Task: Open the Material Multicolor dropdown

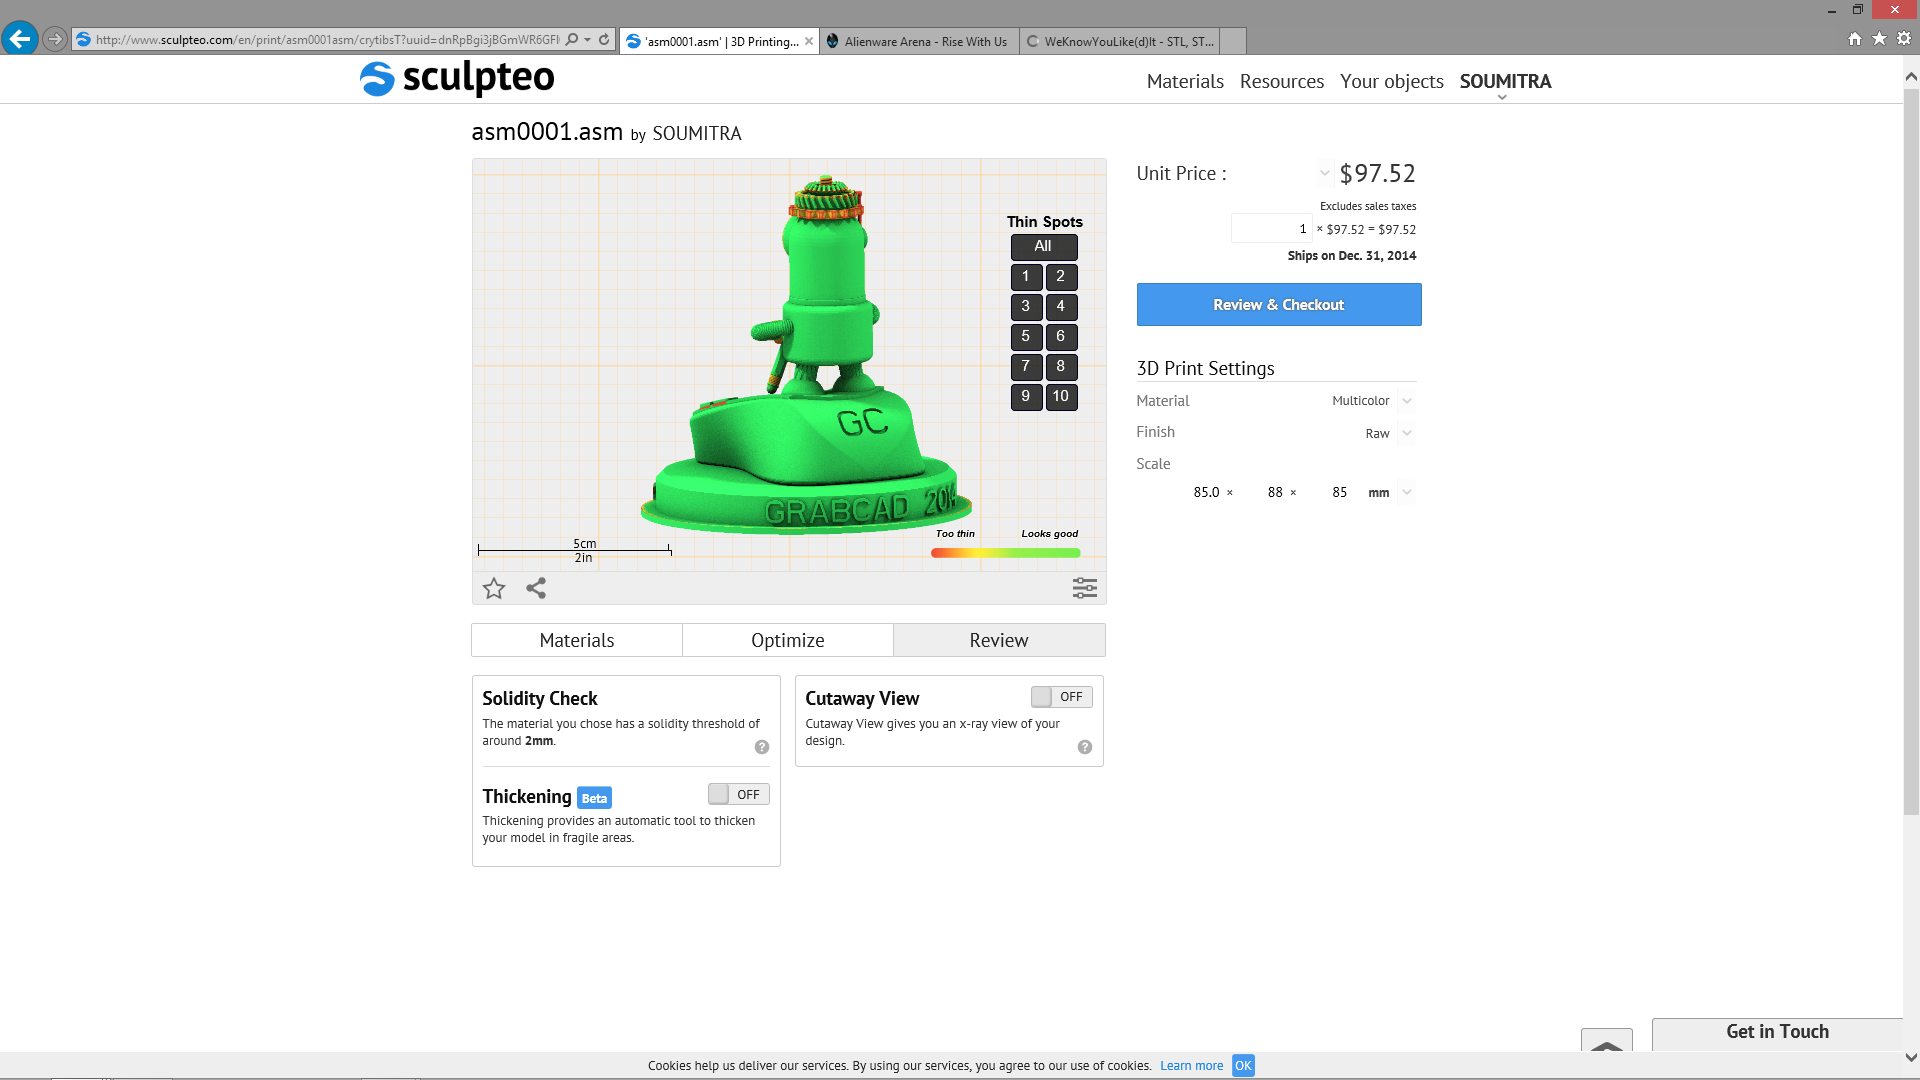Action: (1407, 401)
